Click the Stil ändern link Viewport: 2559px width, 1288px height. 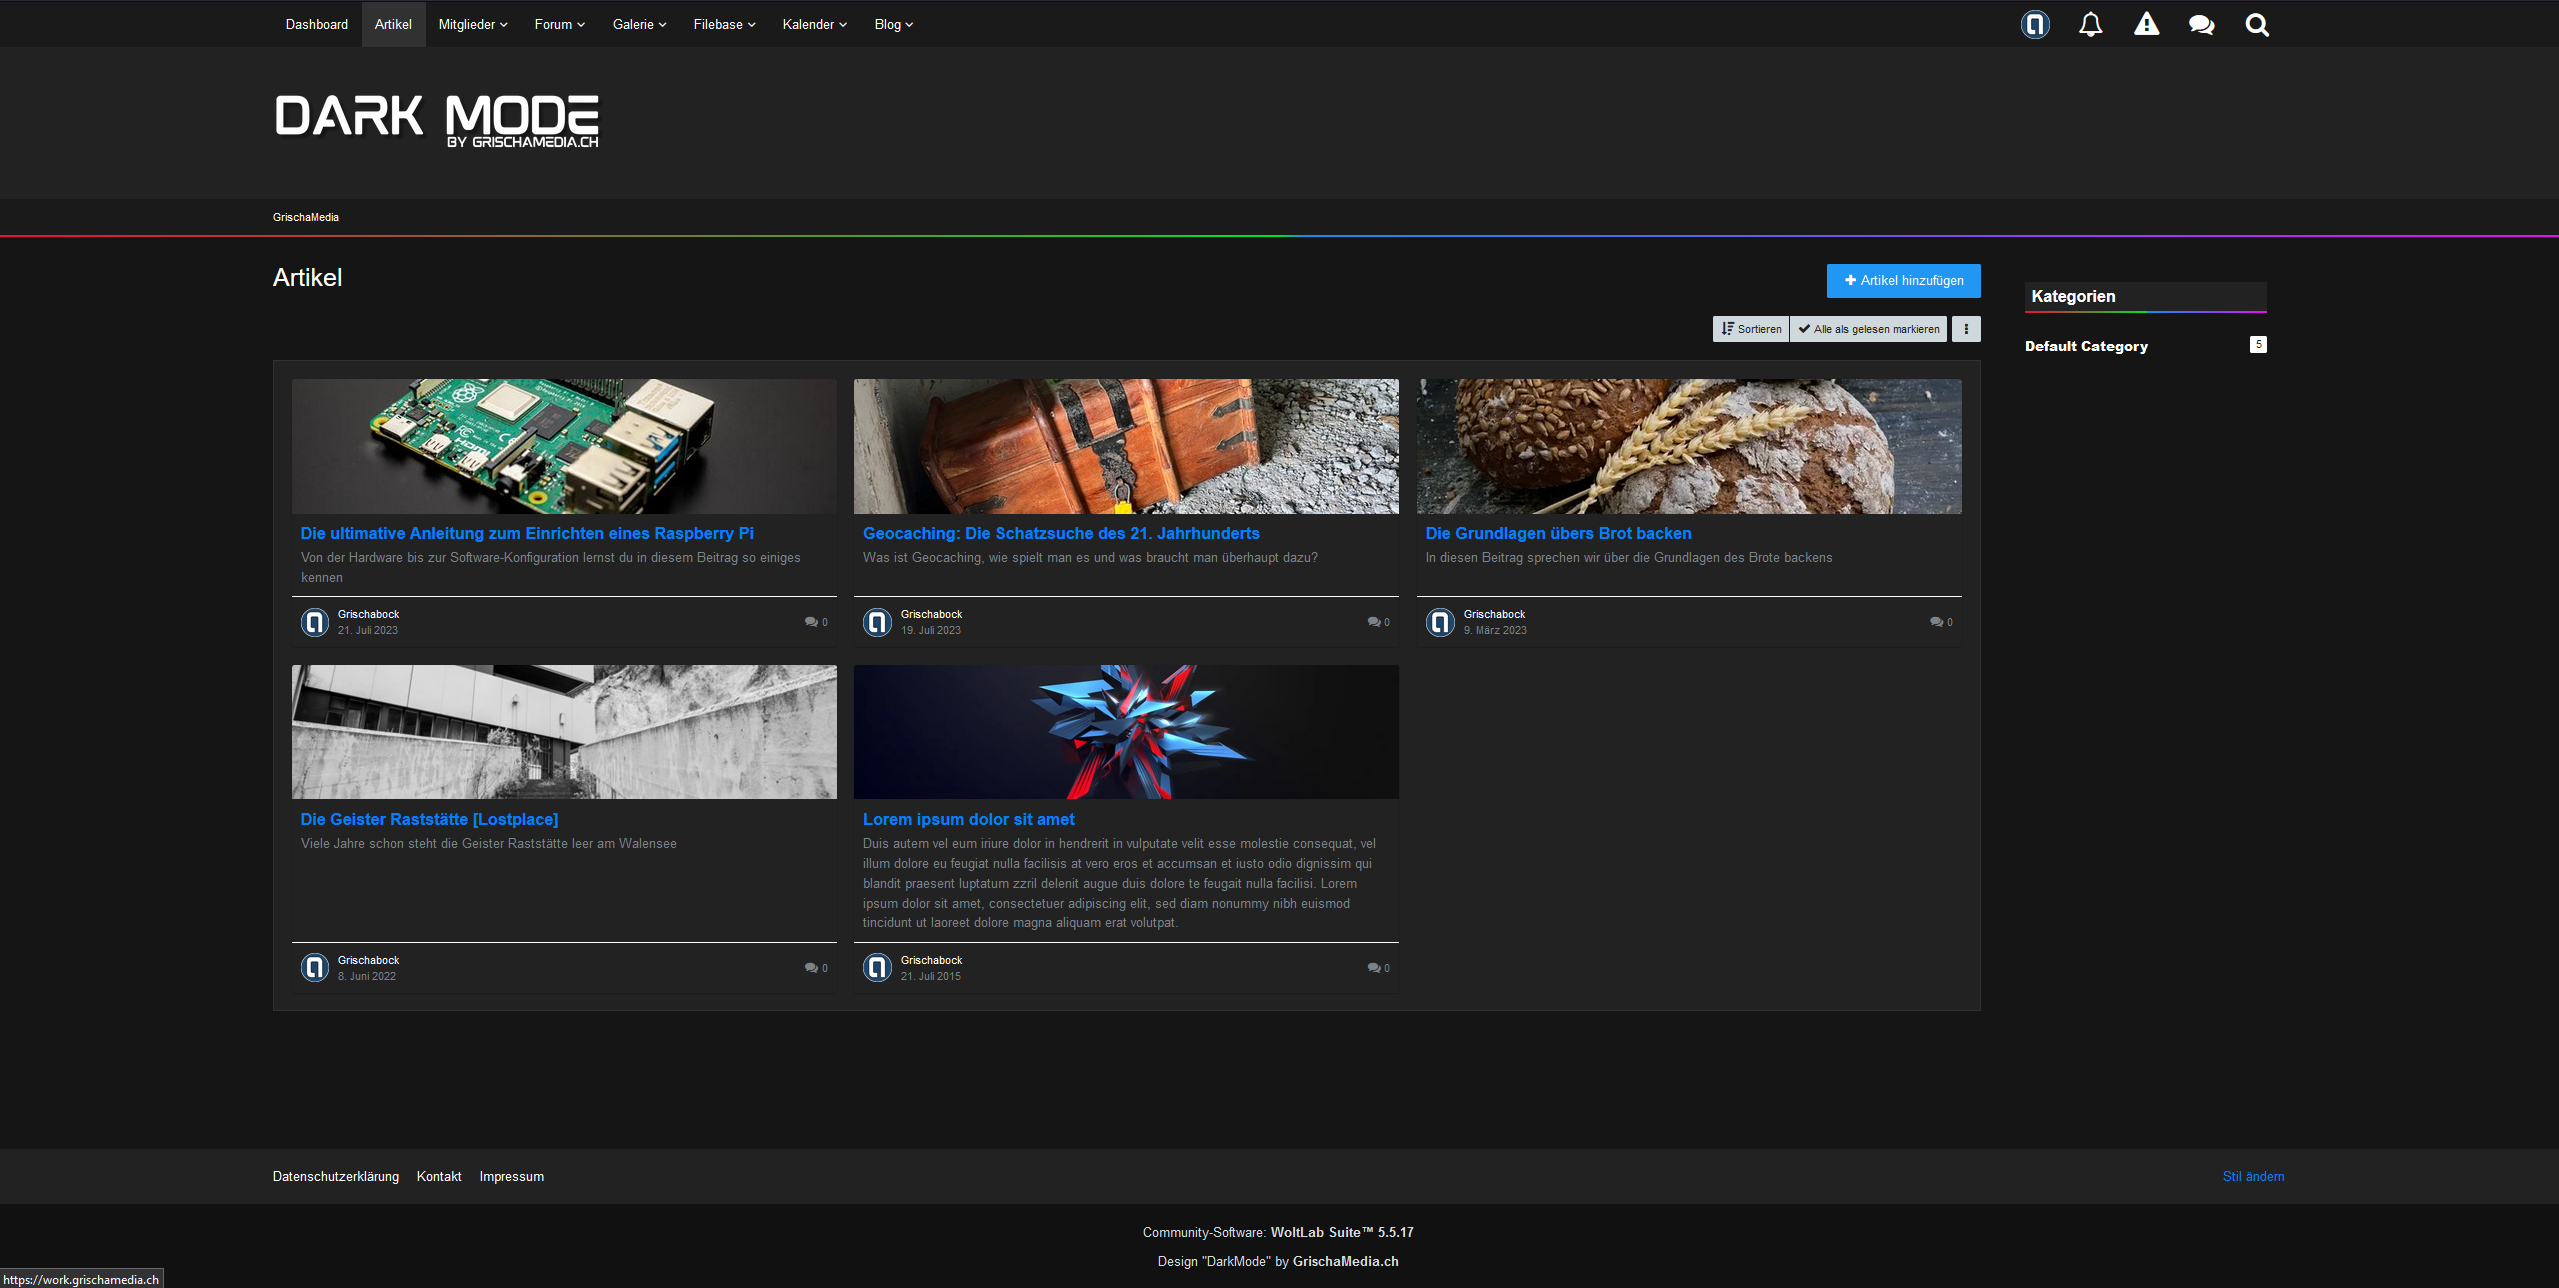(x=2253, y=1176)
